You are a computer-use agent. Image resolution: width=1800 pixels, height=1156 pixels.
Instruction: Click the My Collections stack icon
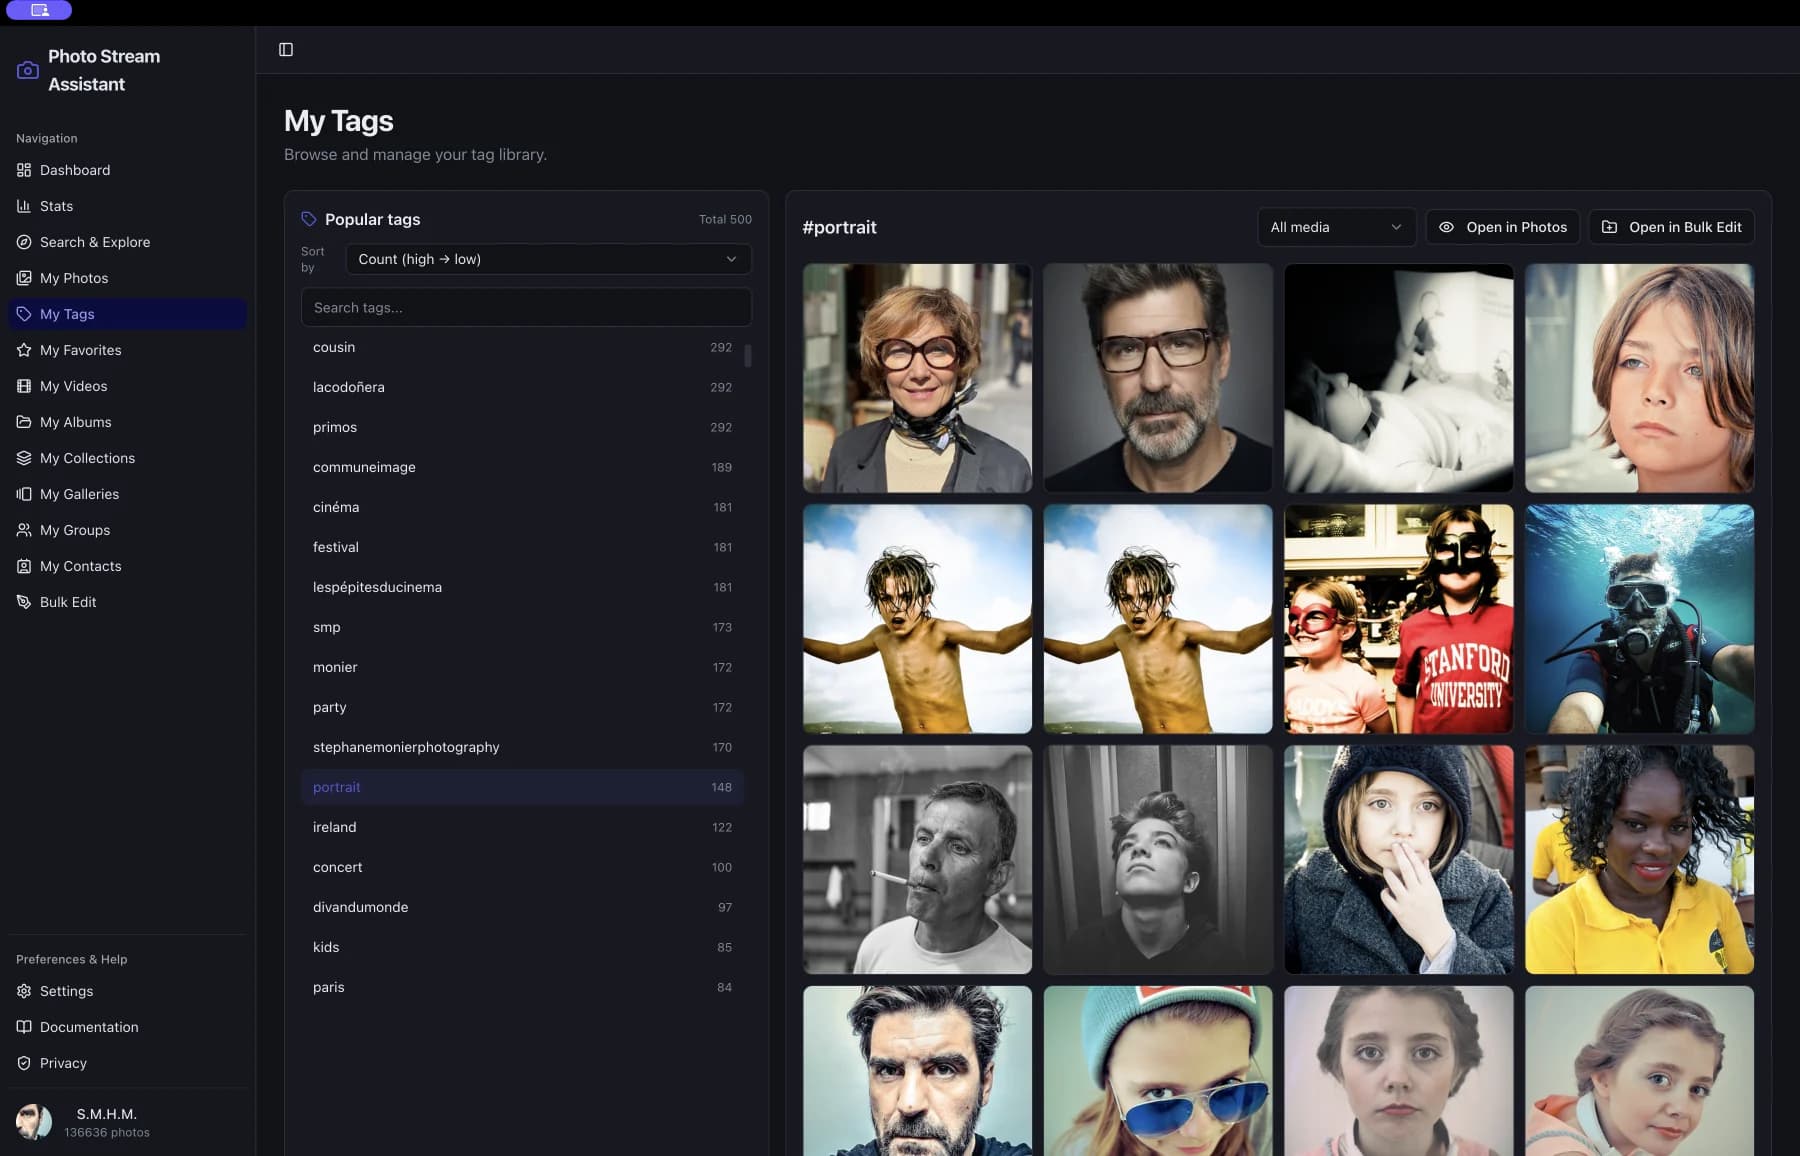24,458
